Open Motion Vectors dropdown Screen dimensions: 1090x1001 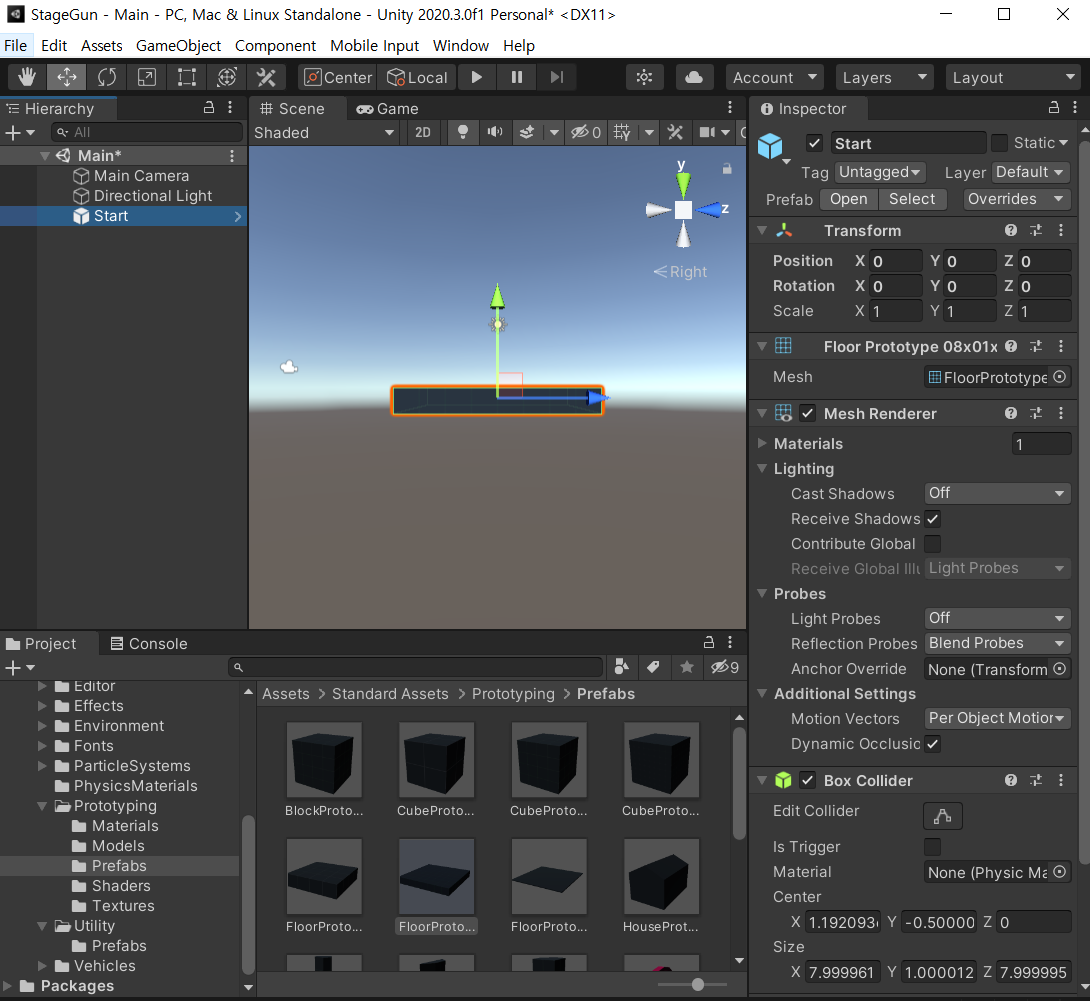[998, 718]
